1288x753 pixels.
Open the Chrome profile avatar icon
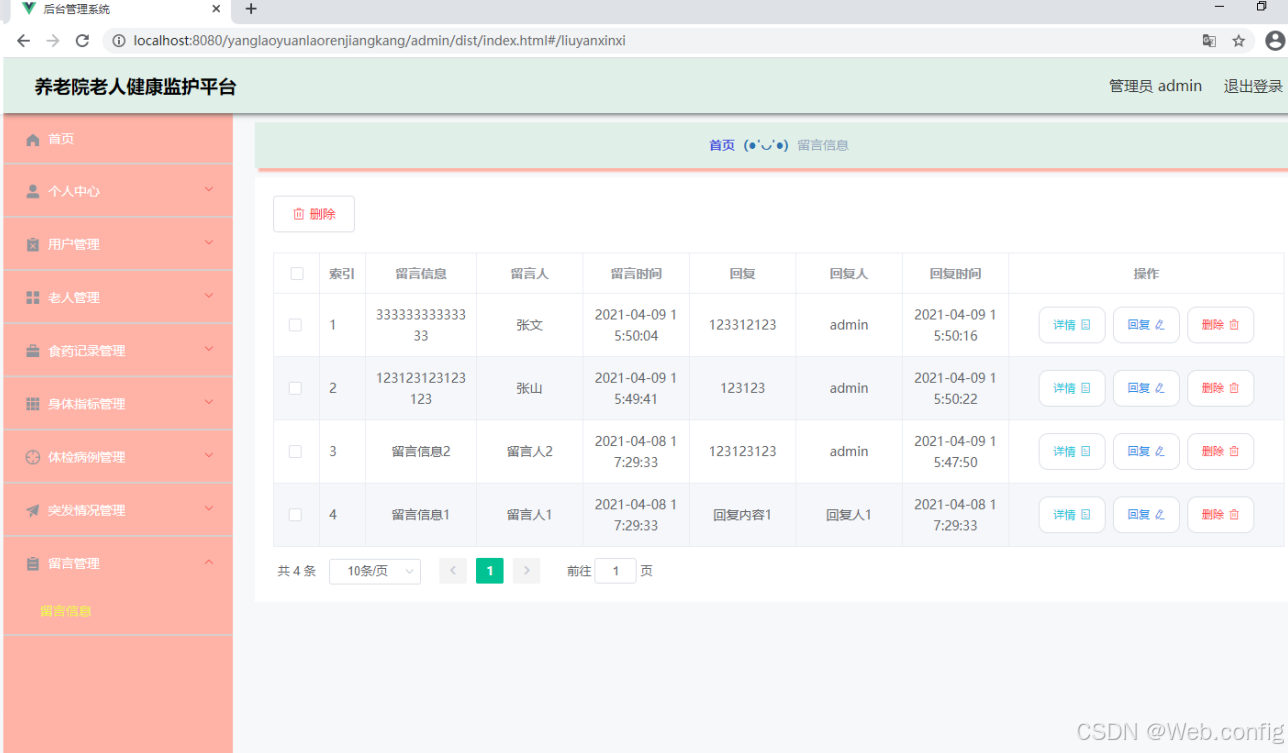click(x=1275, y=41)
